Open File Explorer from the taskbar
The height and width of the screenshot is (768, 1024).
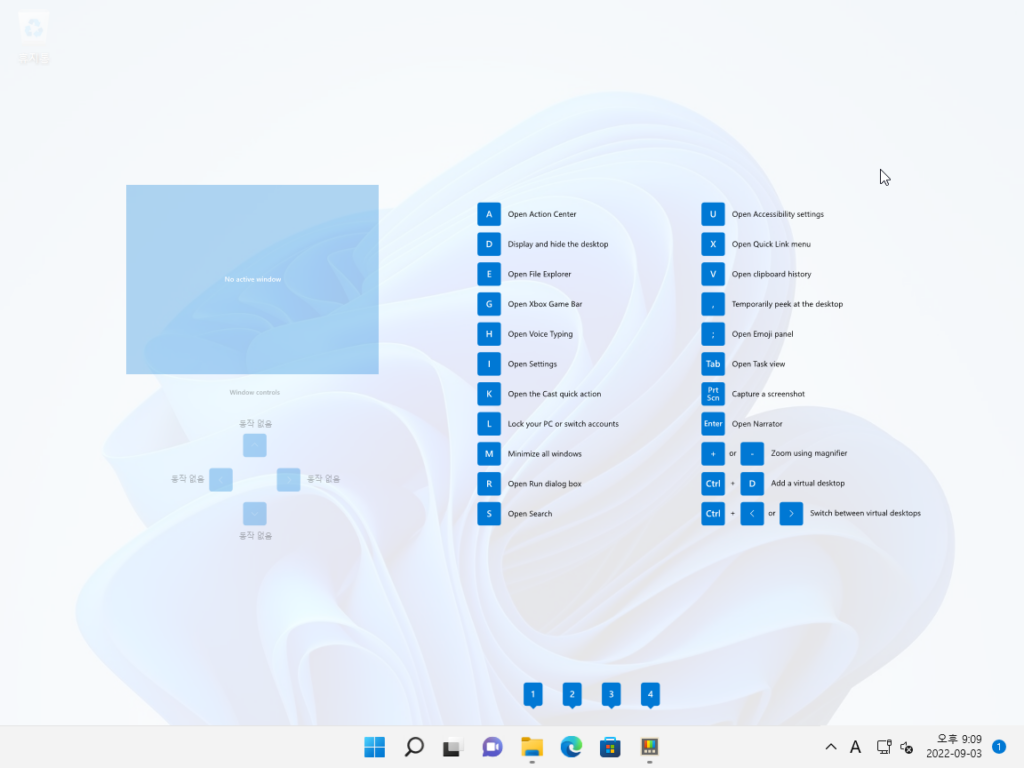coord(532,746)
